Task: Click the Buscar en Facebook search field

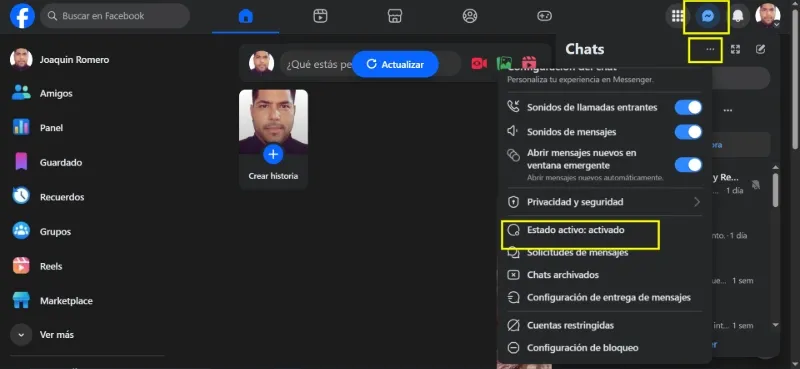Action: click(x=115, y=16)
